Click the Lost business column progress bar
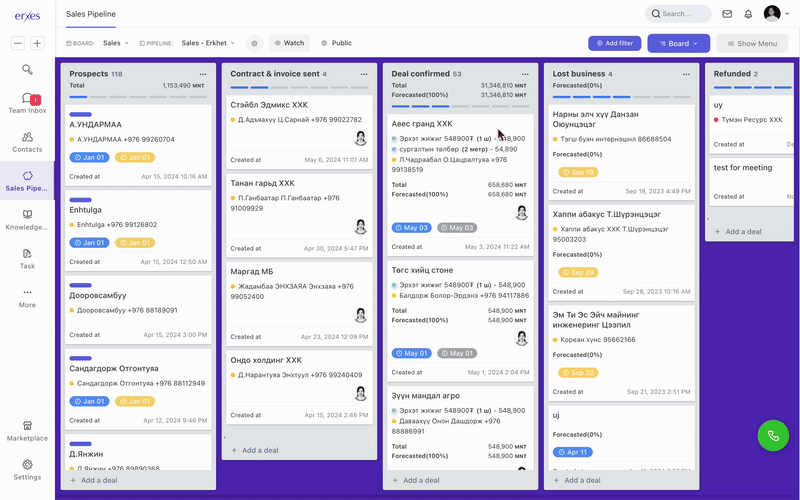The width and height of the screenshot is (800, 500). (621, 97)
